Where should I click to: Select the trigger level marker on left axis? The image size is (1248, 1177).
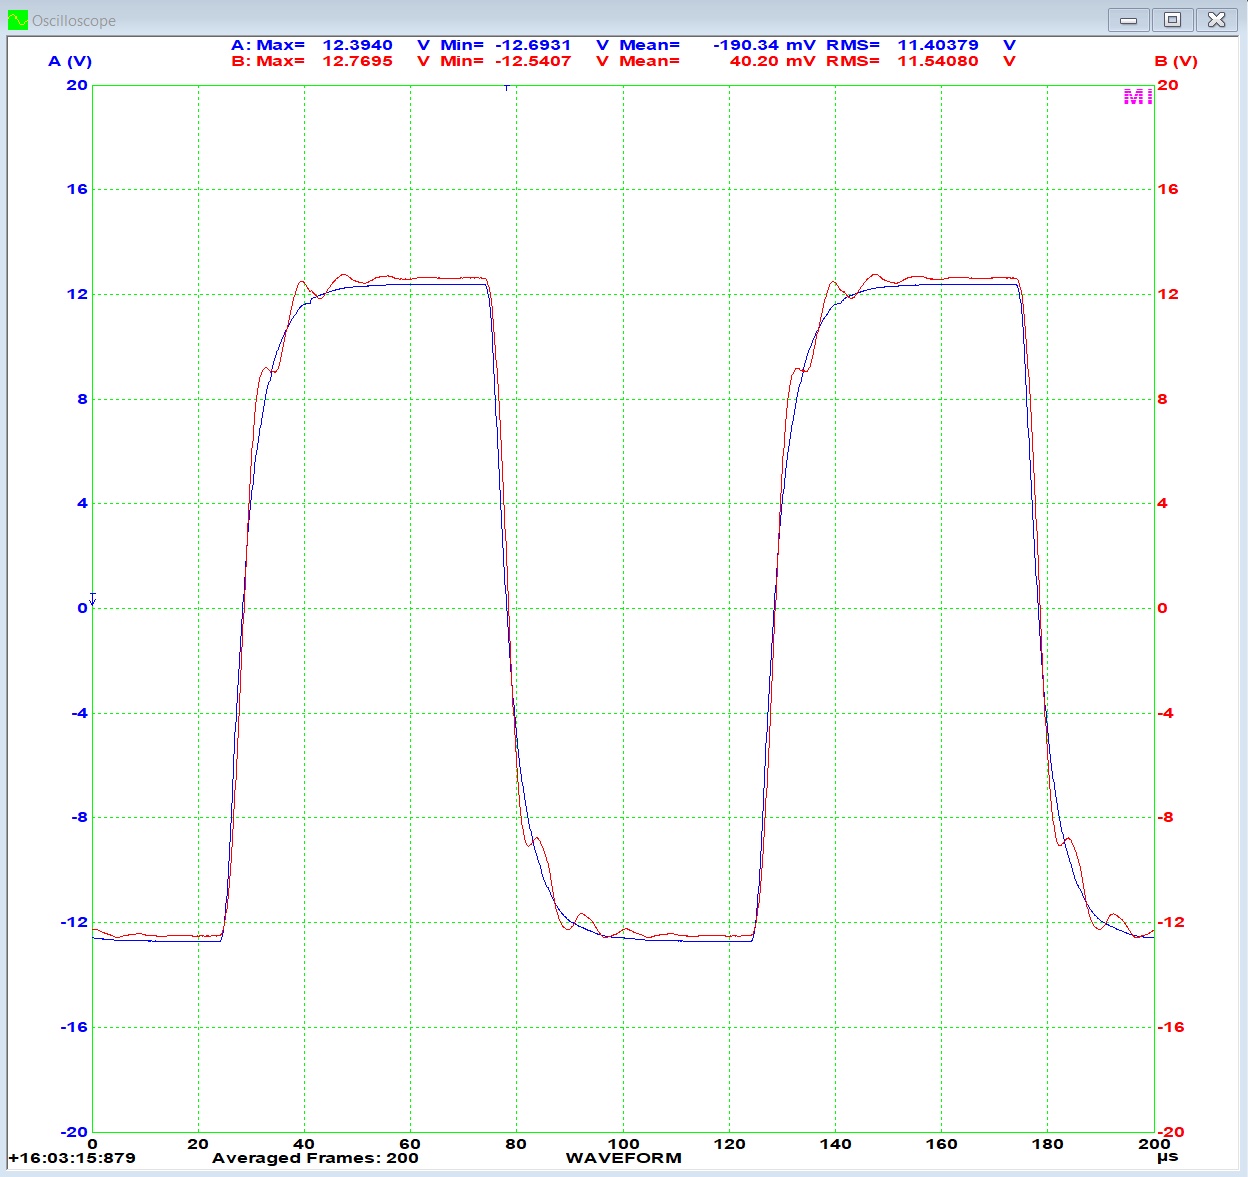tap(93, 599)
